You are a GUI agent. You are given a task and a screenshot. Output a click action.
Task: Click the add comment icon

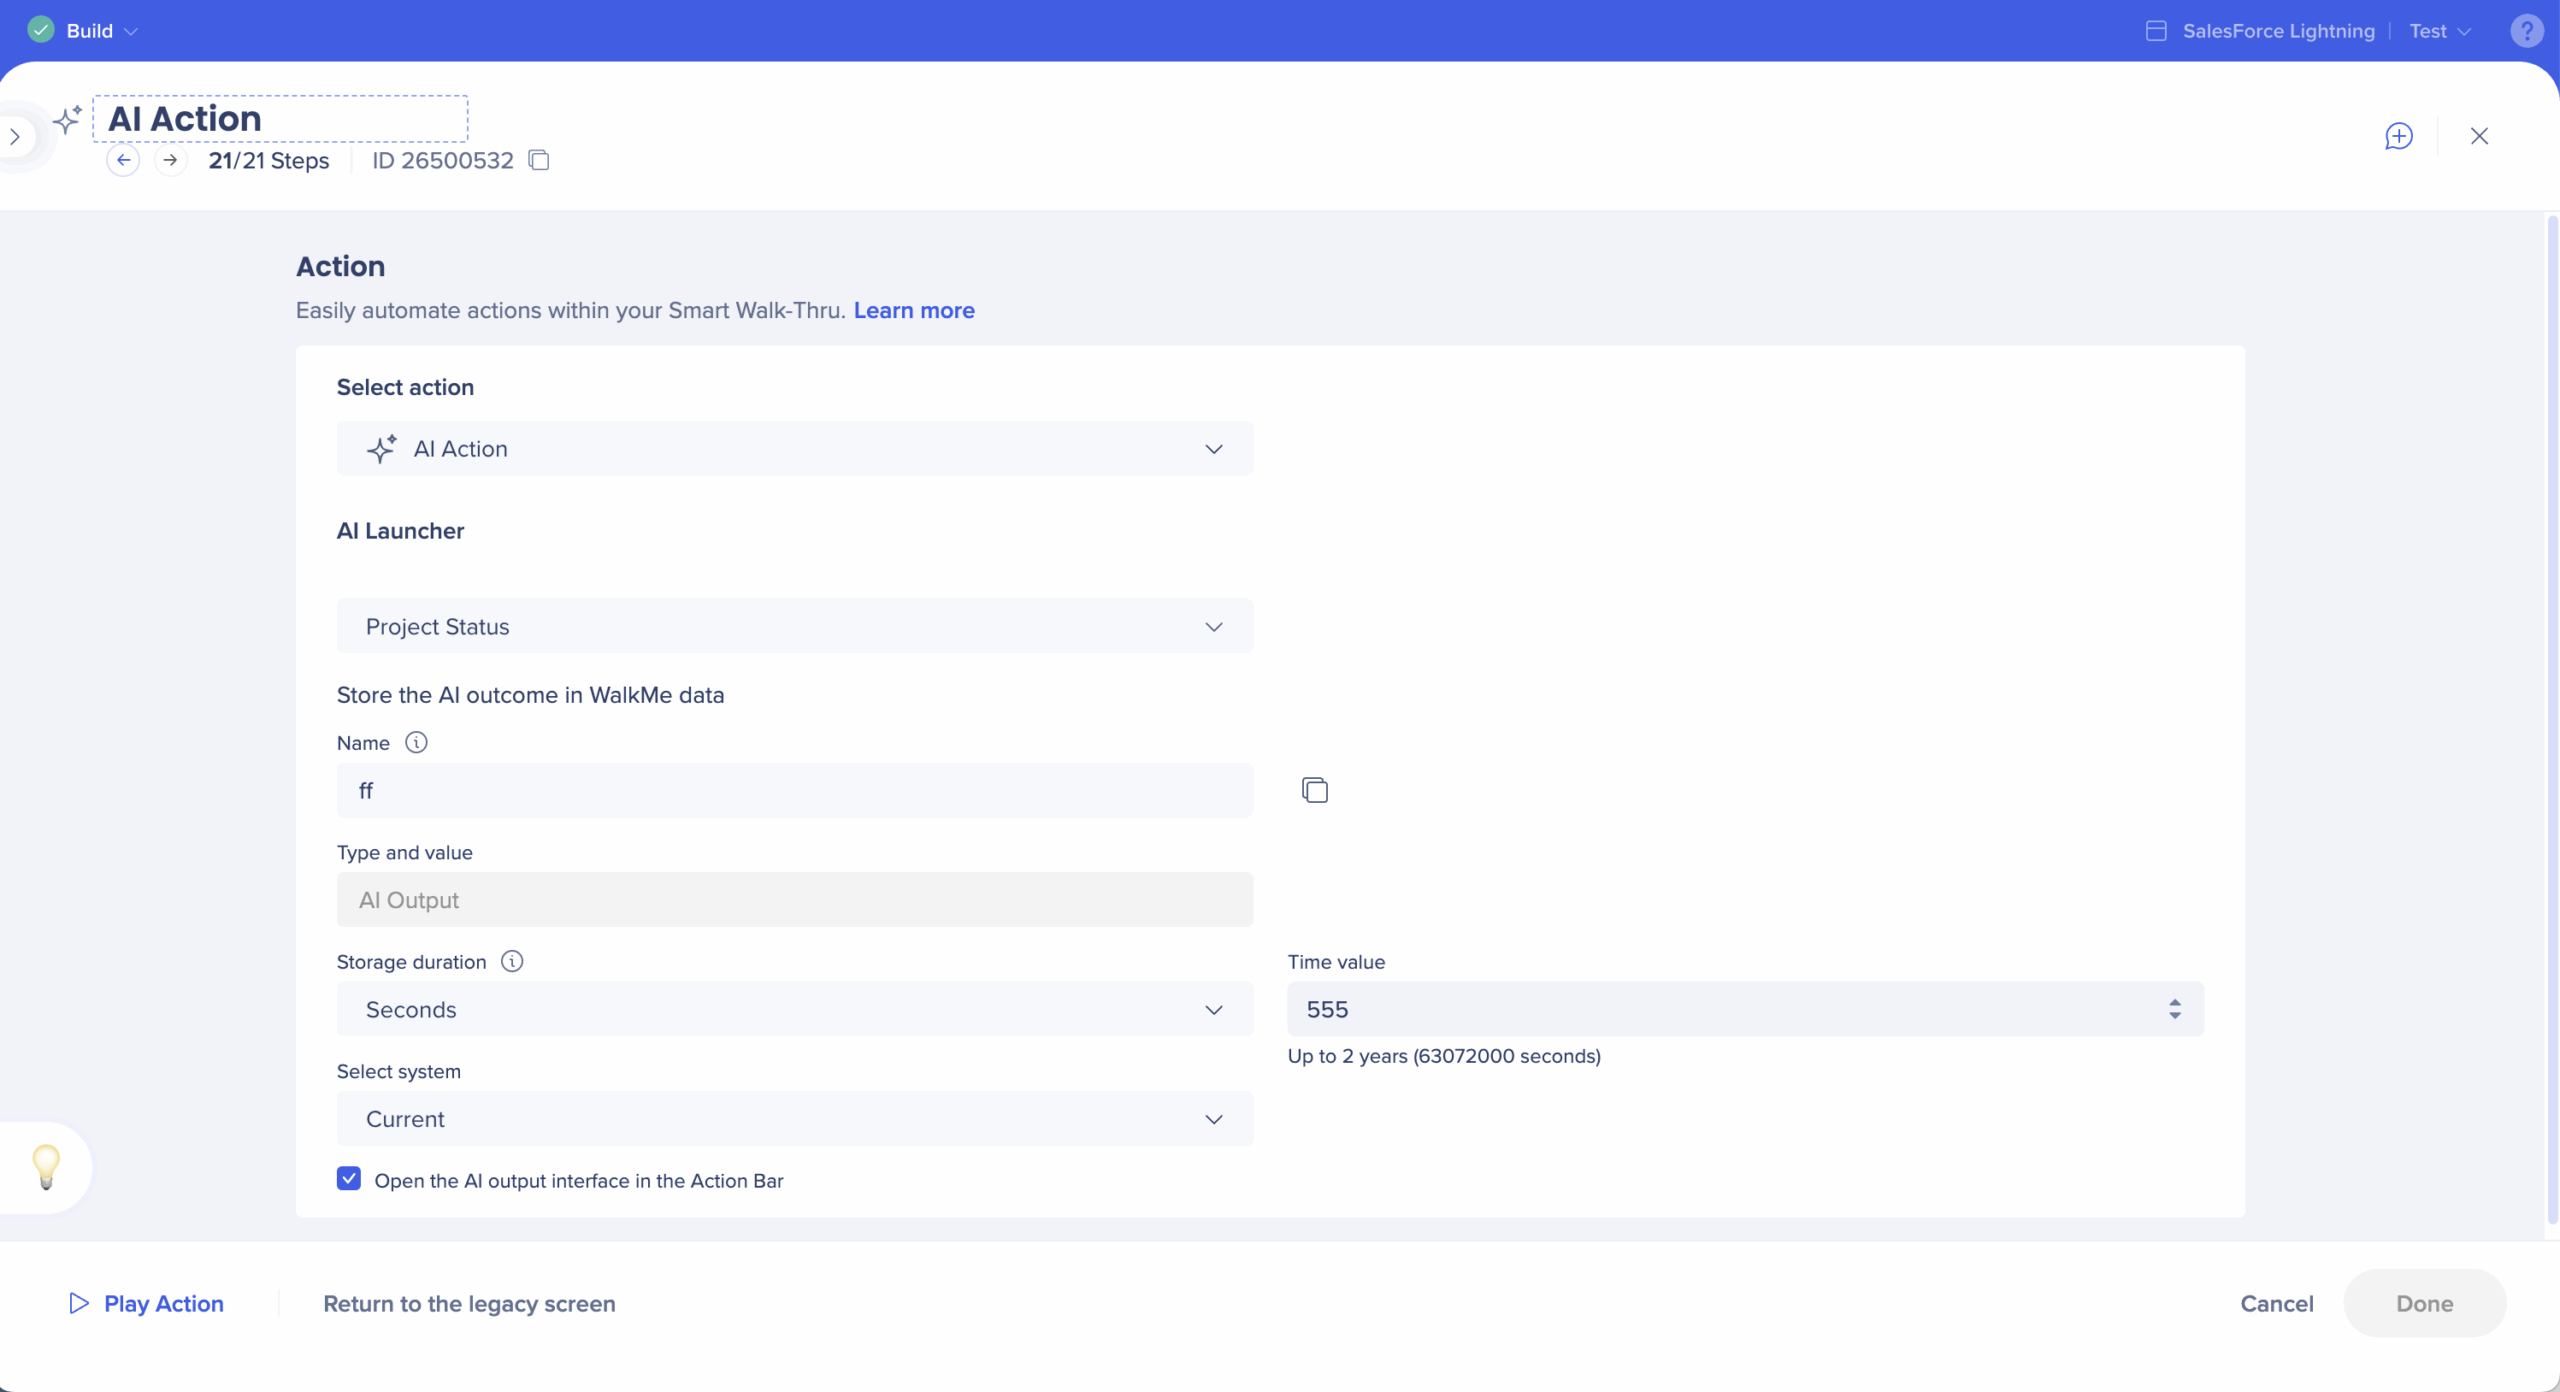(x=2398, y=136)
